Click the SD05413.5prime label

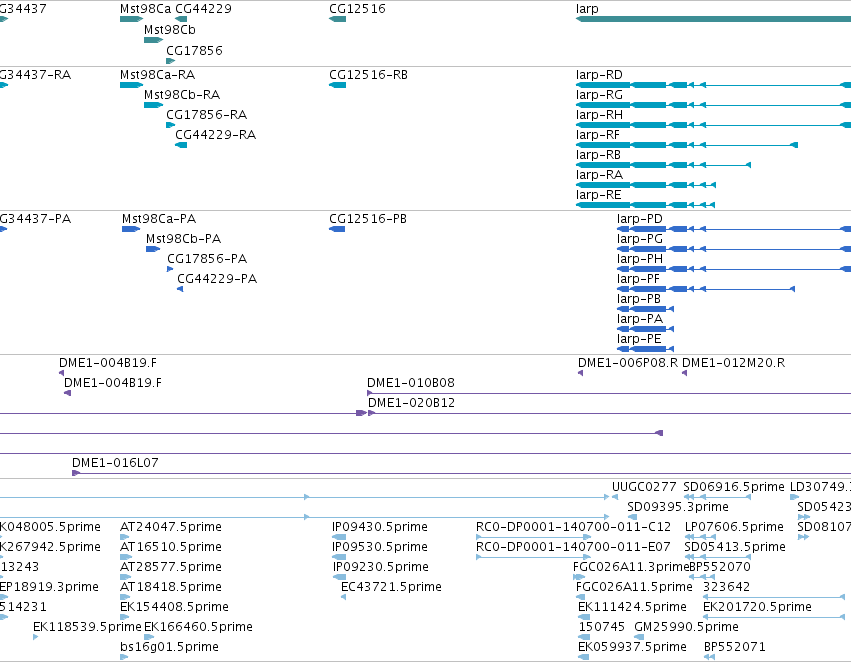click(735, 547)
